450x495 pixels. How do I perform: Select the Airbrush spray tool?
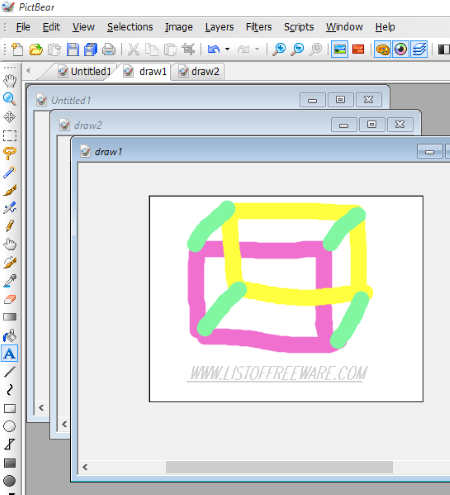pyautogui.click(x=9, y=208)
